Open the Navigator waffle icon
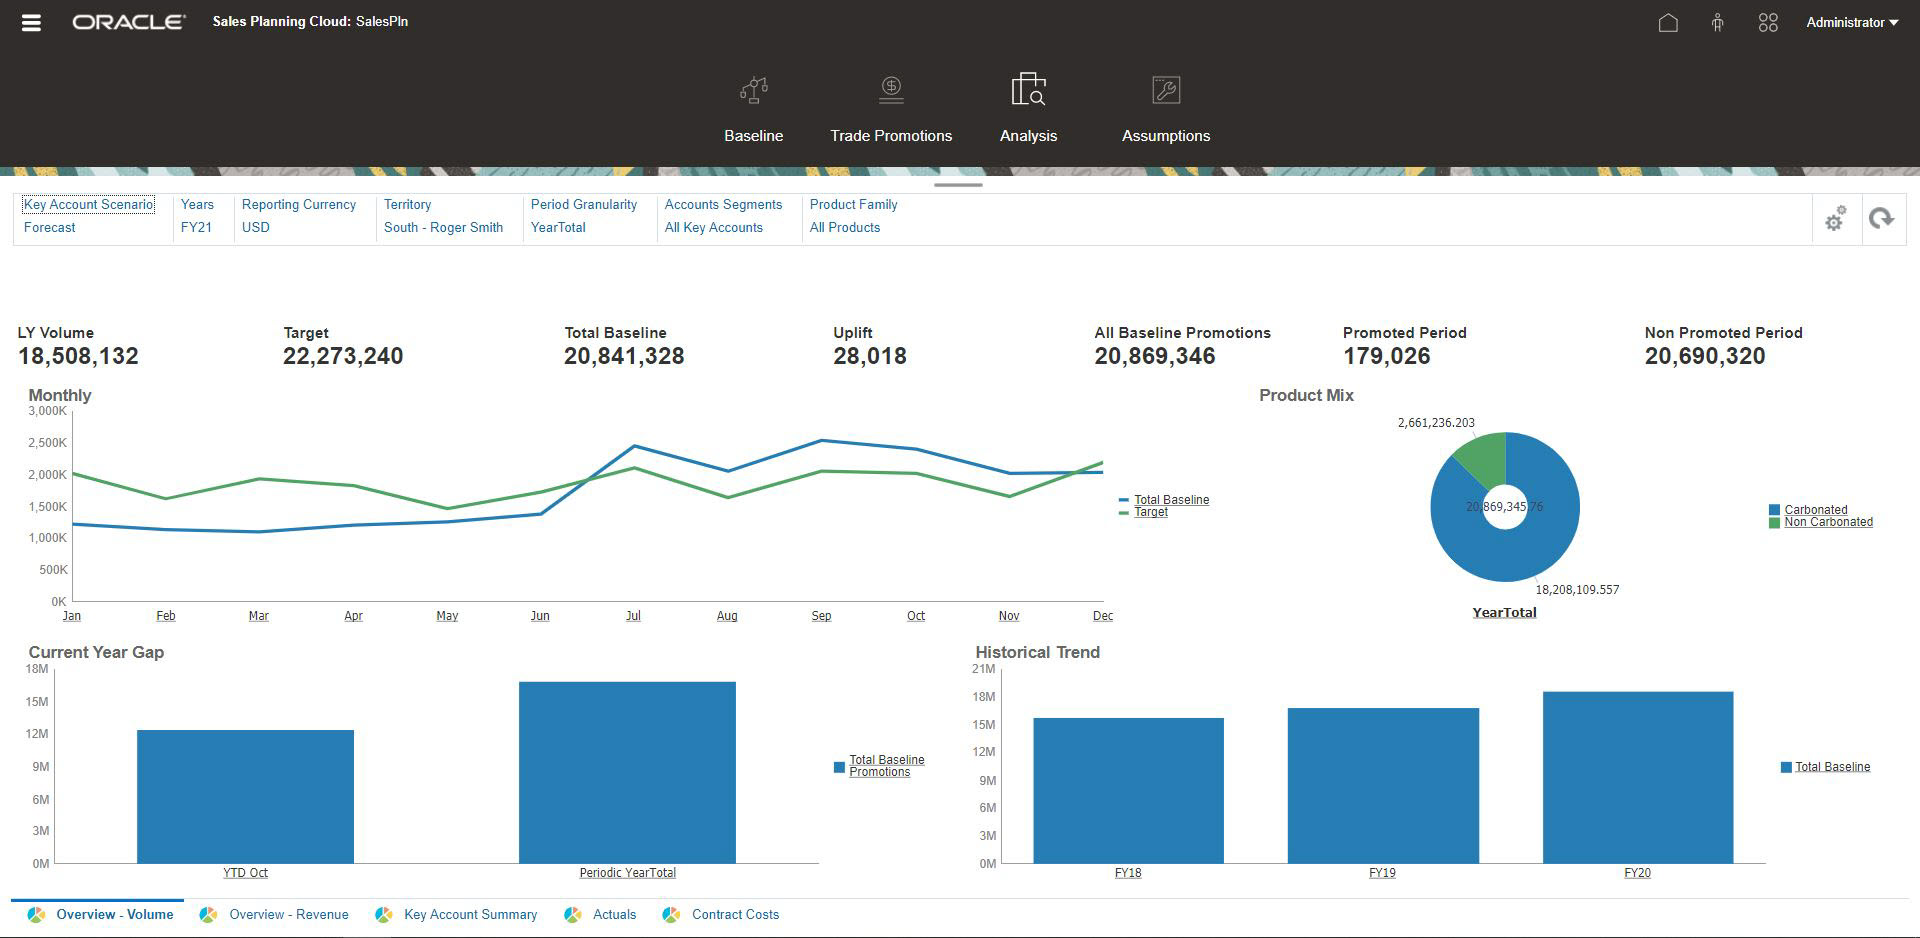This screenshot has width=1920, height=938. pyautogui.click(x=1768, y=21)
